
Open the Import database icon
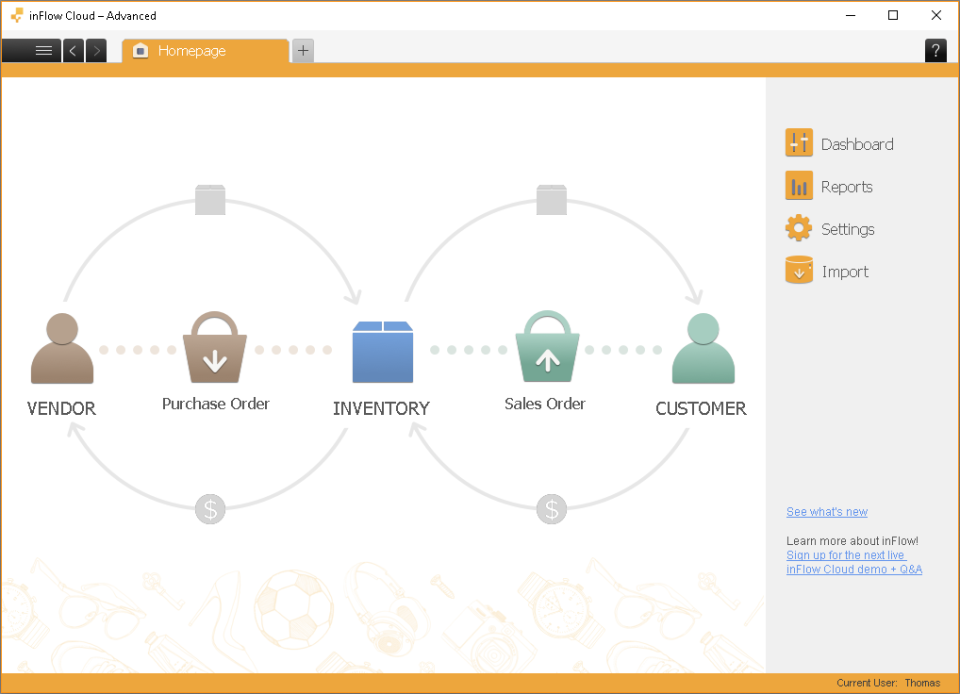799,271
